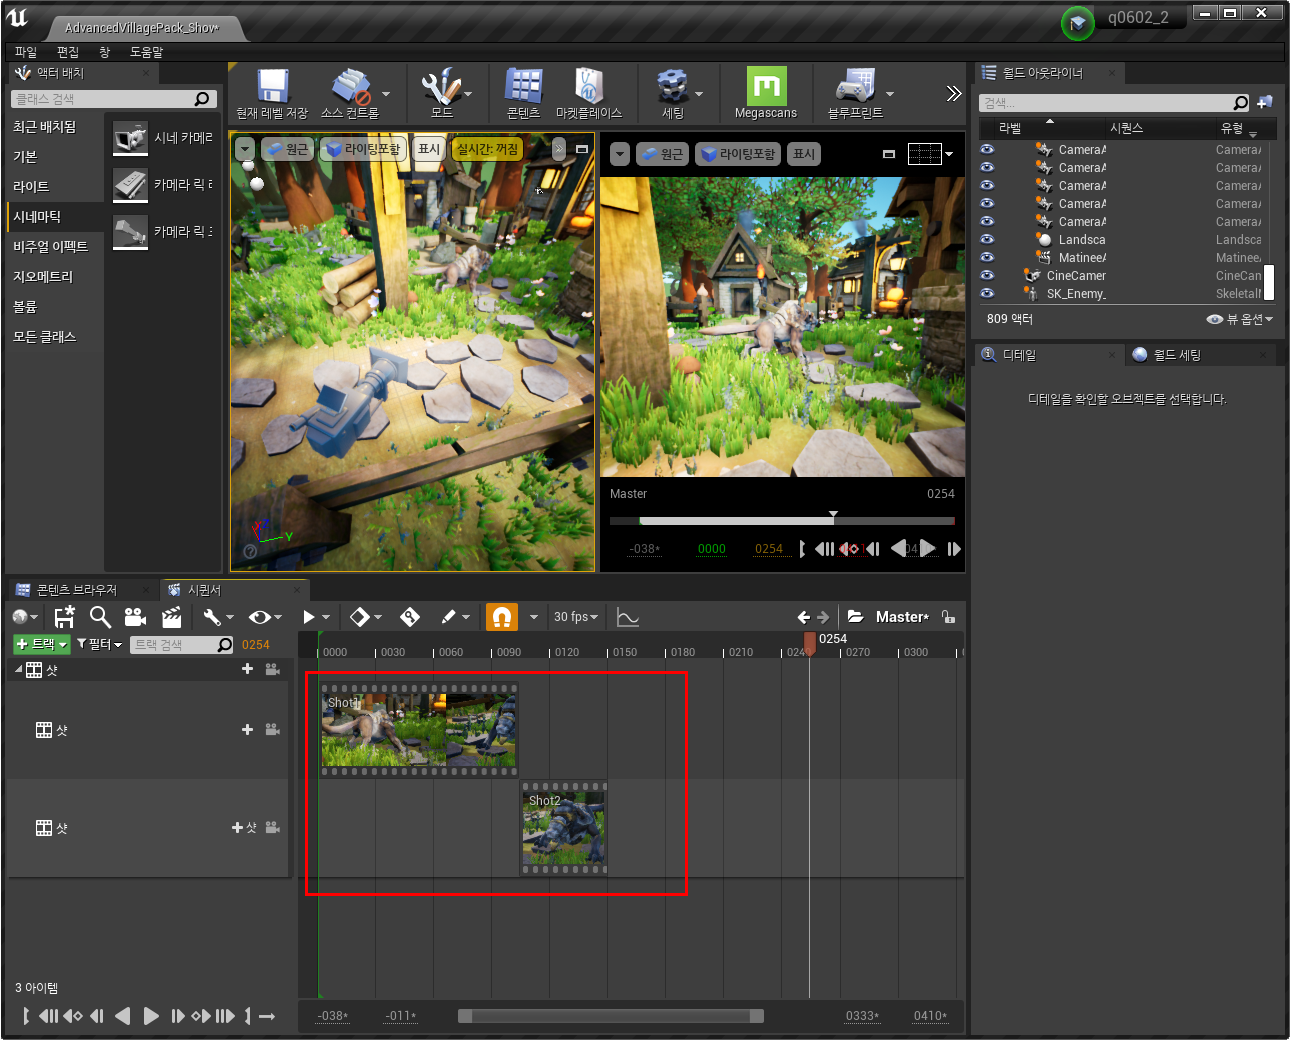Toggle visibility of the SK_Enemy actor
This screenshot has width=1290, height=1040.
(987, 294)
